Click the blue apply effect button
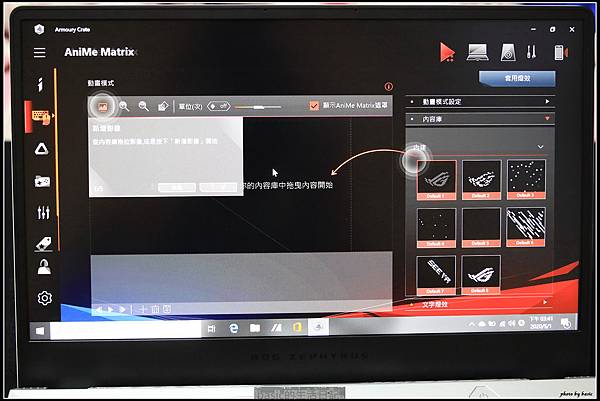Viewport: 600px width, 401px height. tap(517, 78)
